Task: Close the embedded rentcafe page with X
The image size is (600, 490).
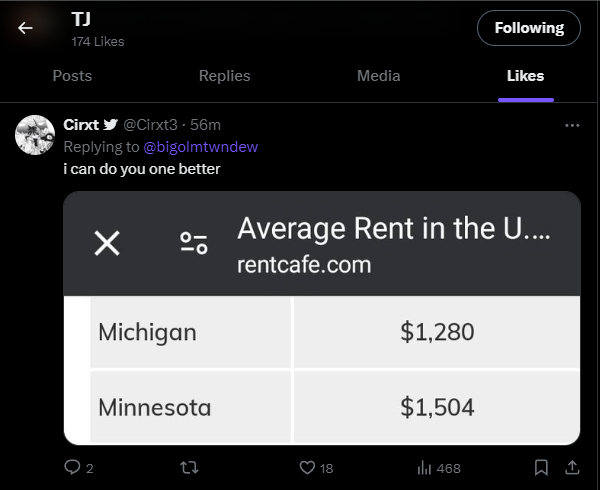Action: 107,242
